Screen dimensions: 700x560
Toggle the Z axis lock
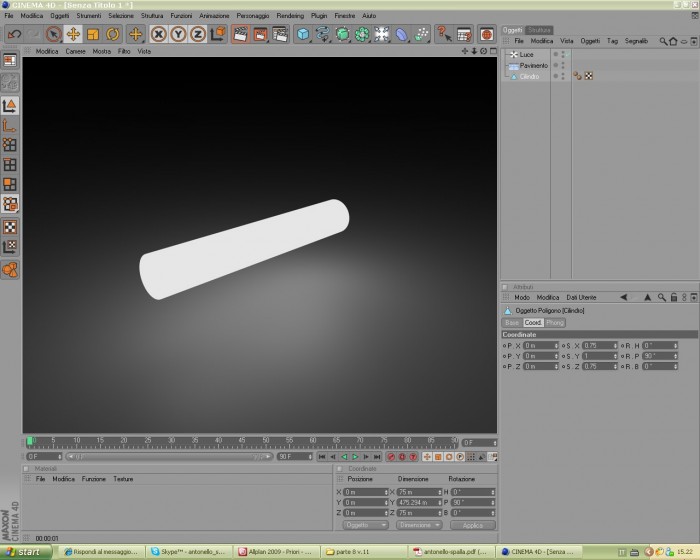coord(198,34)
